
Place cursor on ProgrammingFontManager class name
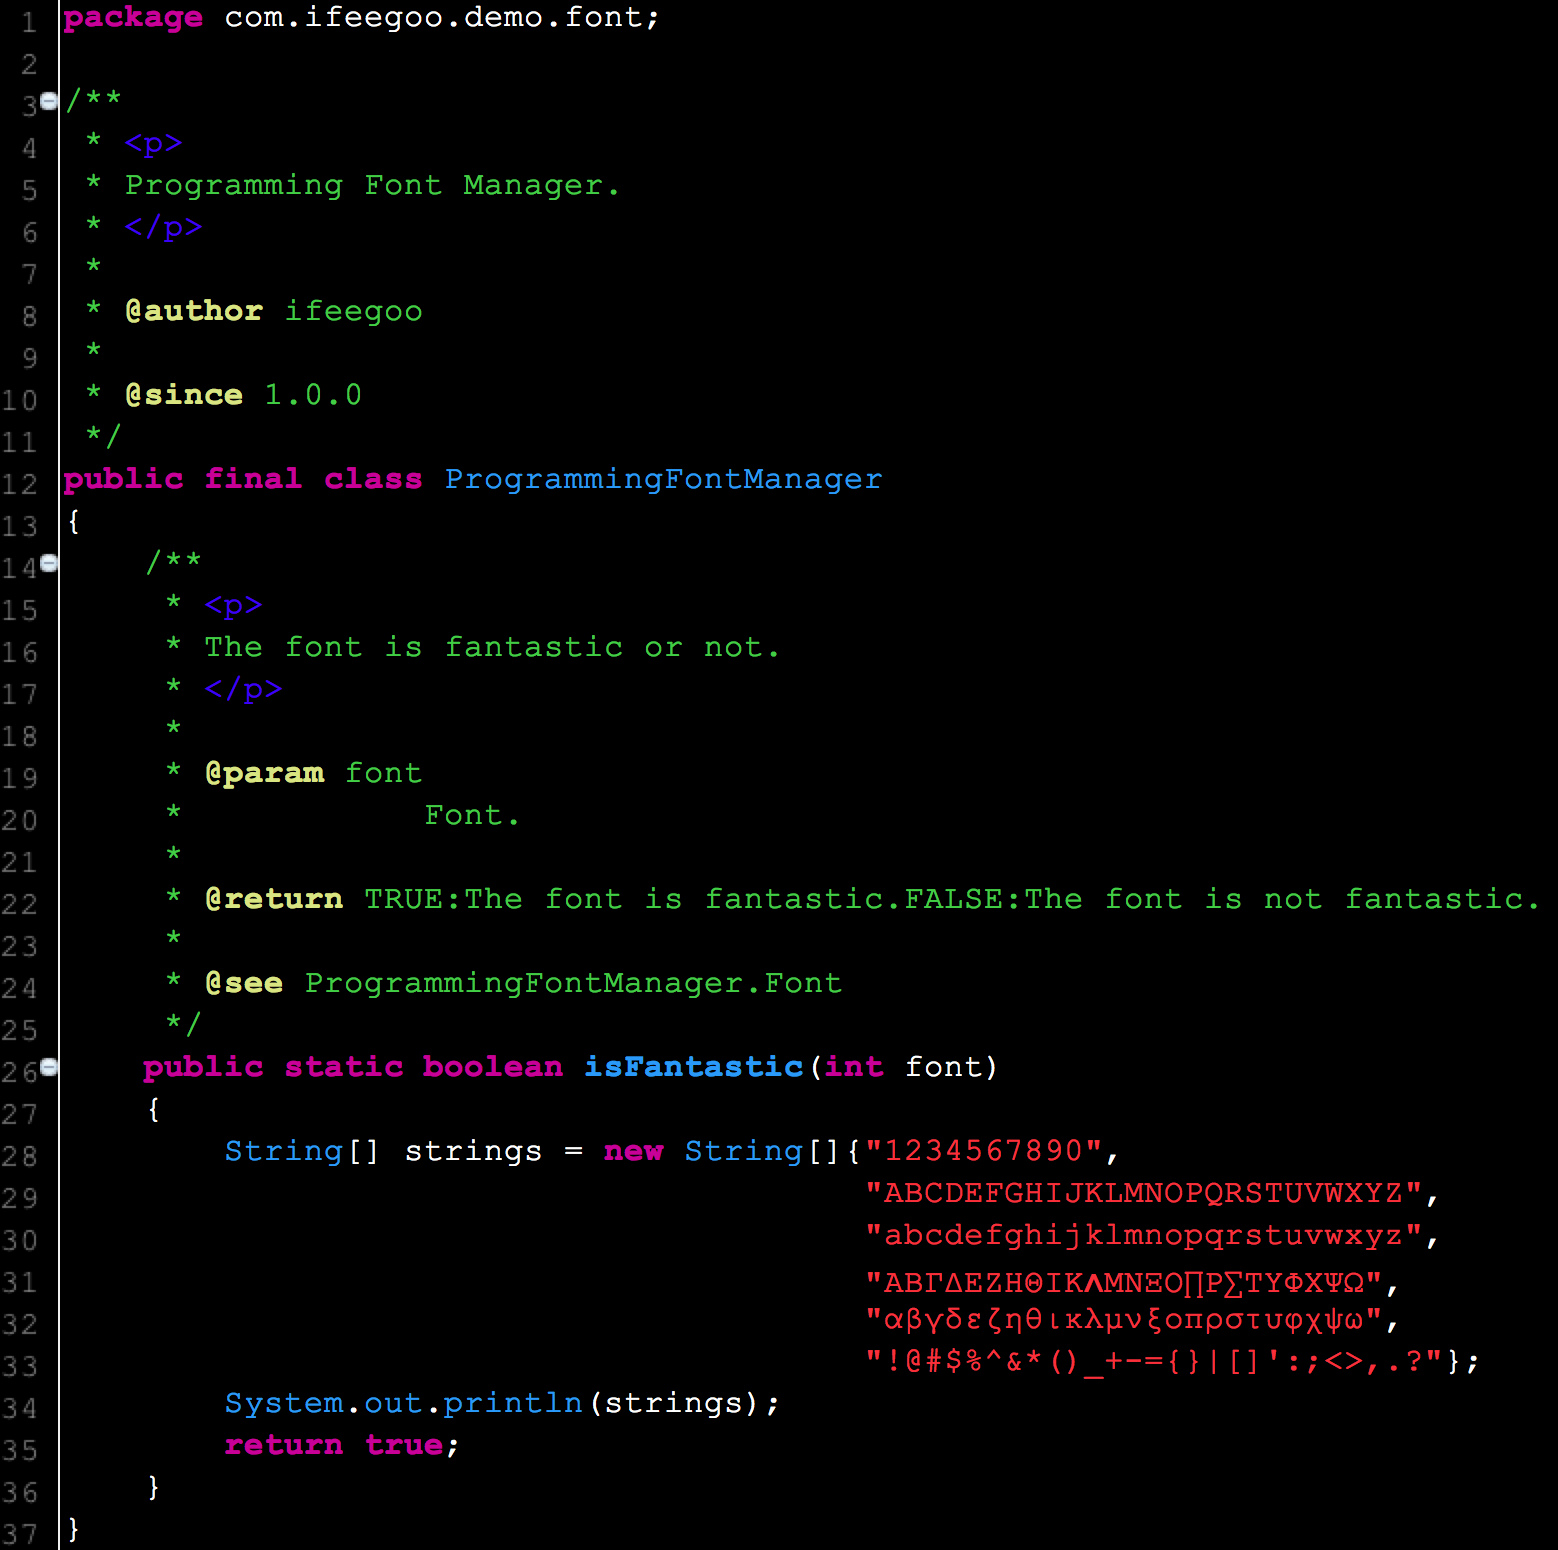[x=663, y=479]
